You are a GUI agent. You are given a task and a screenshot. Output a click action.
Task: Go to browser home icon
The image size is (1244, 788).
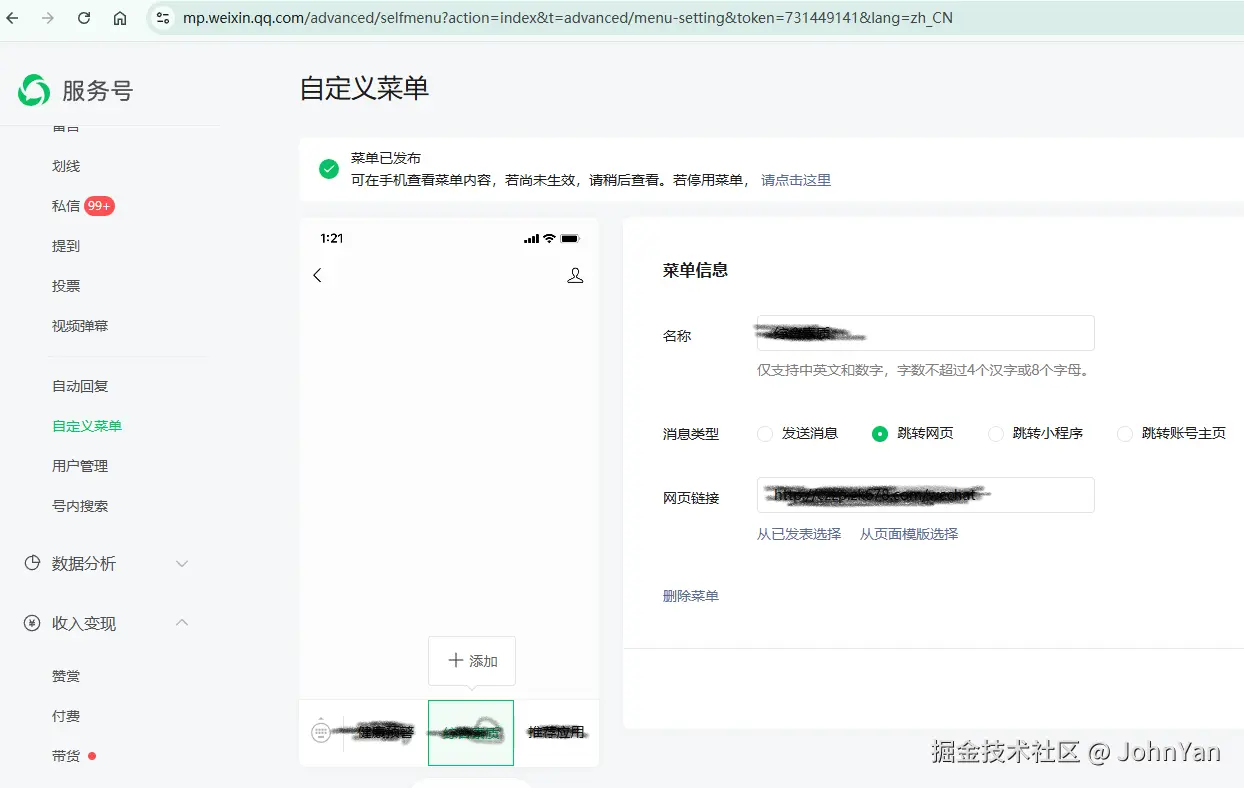pos(120,18)
